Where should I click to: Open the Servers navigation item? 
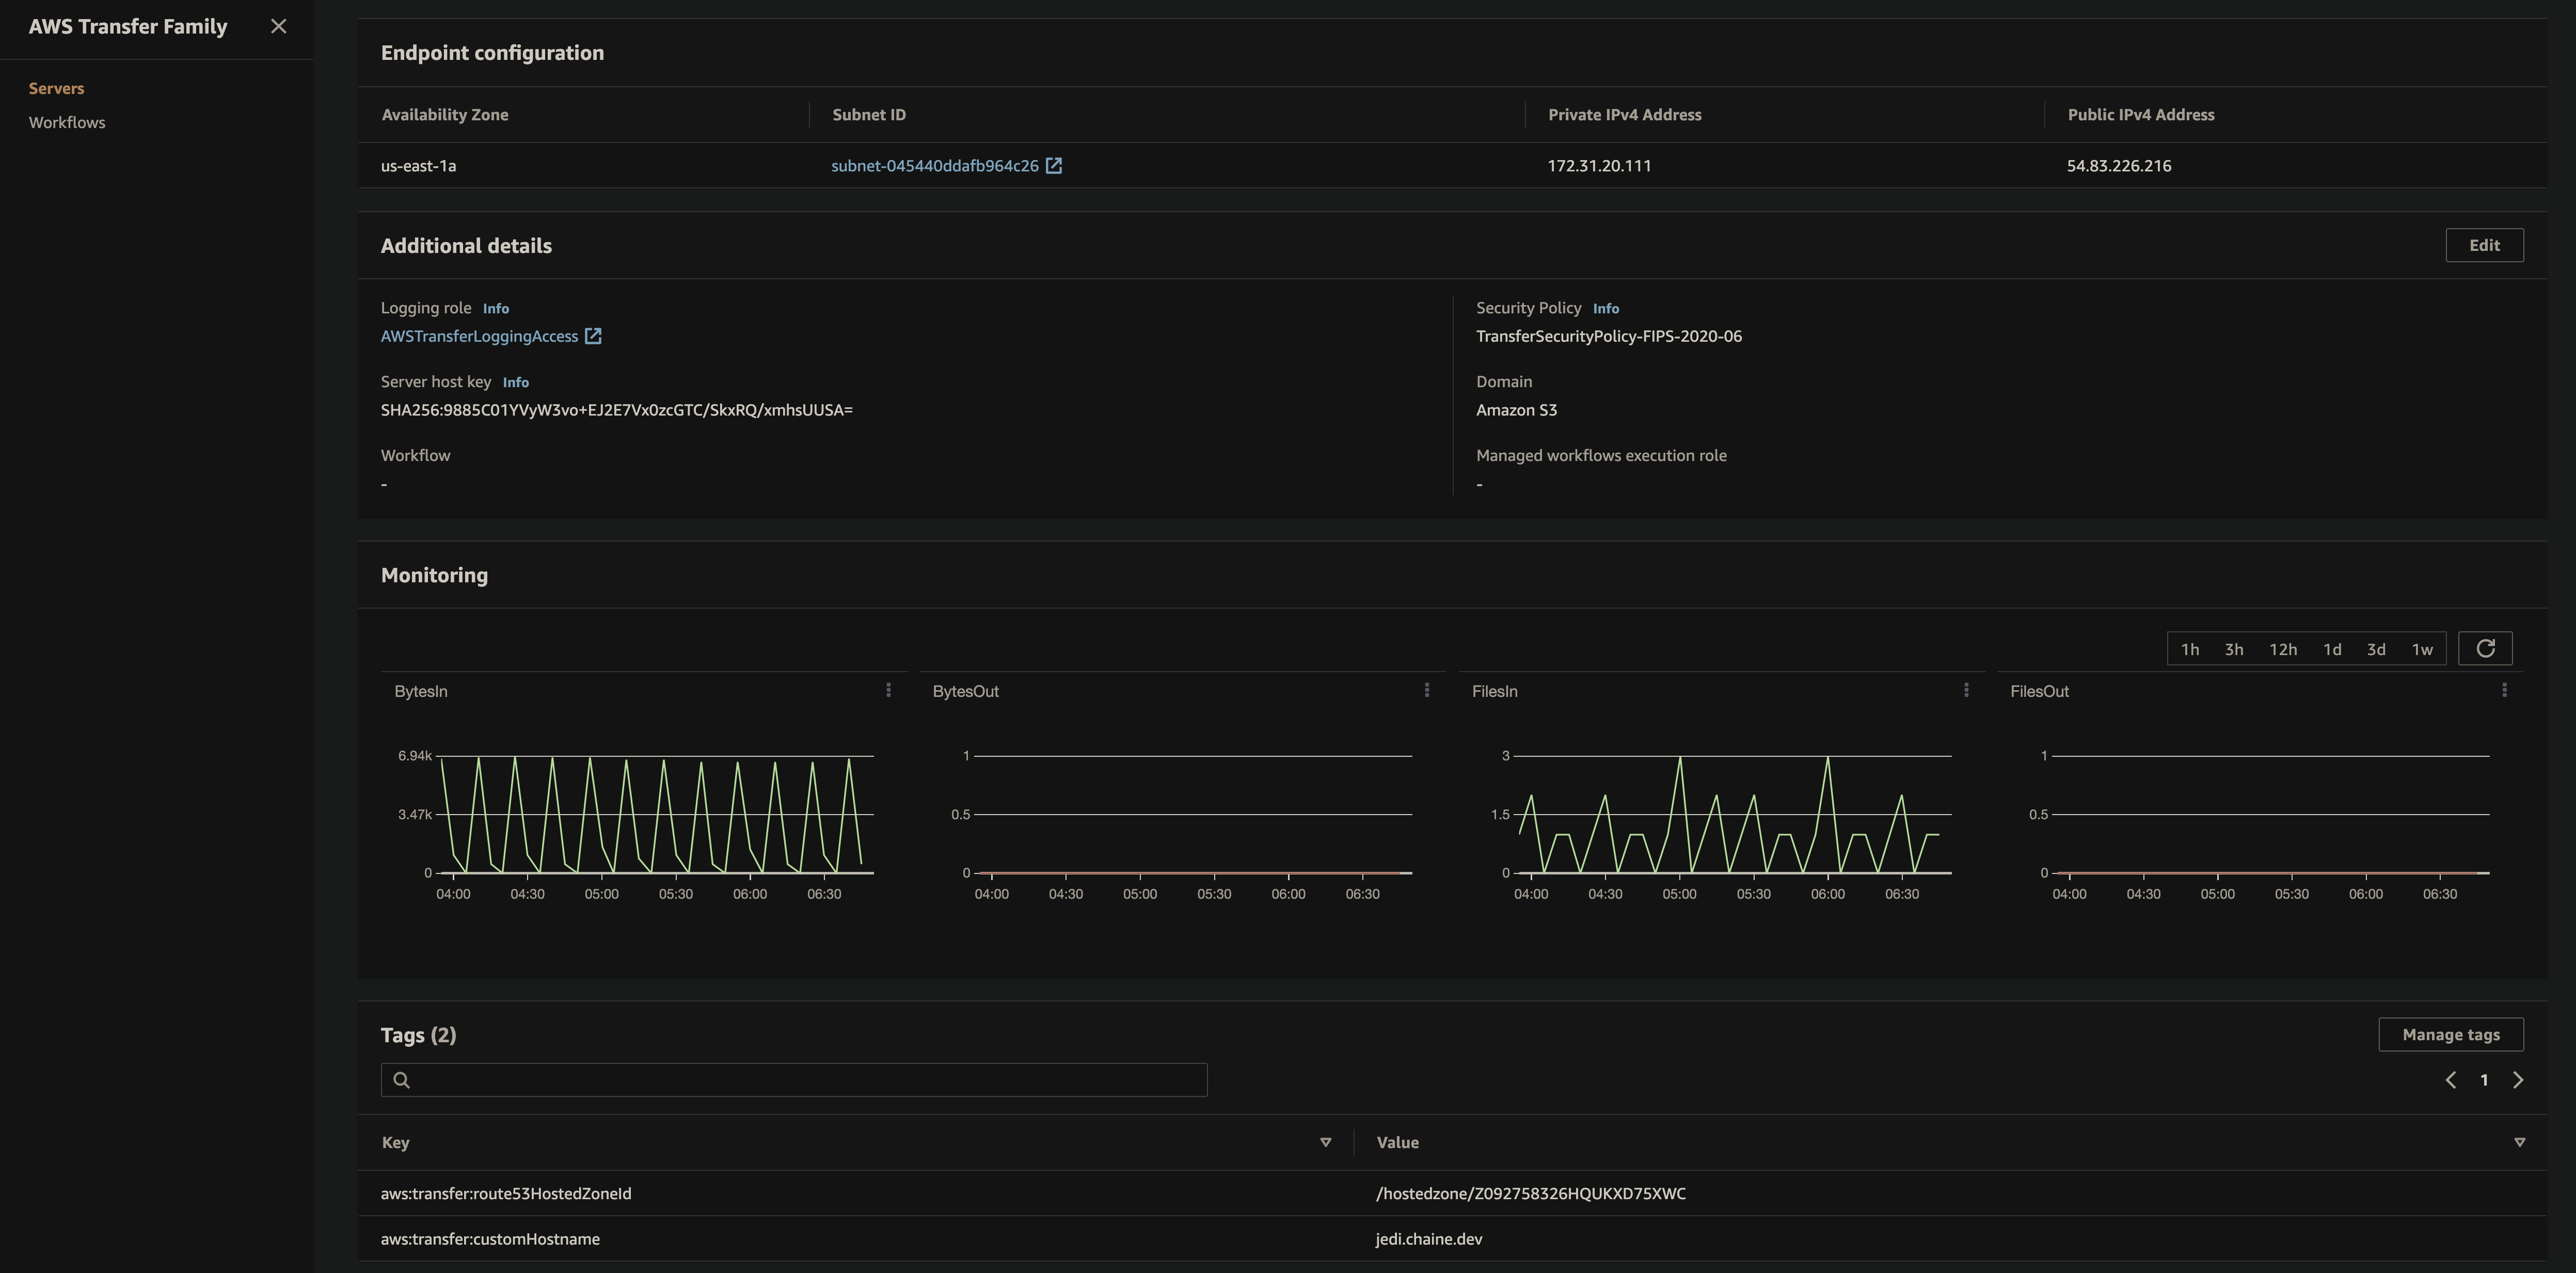[56, 88]
